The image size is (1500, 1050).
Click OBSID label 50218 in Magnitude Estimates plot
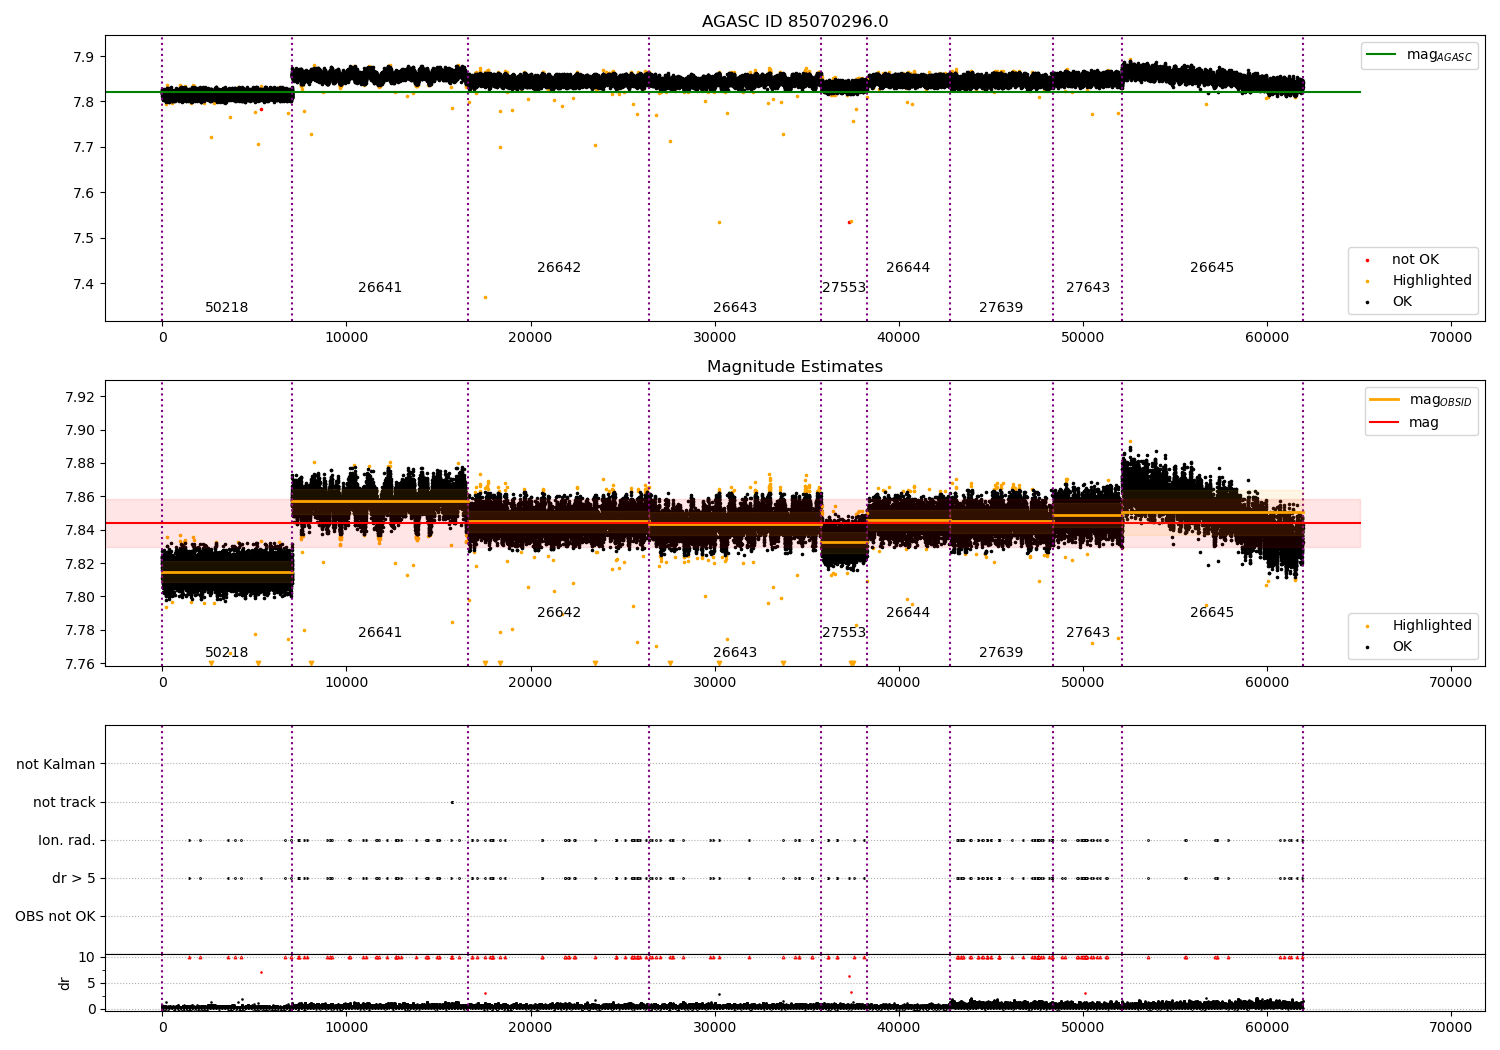coord(227,653)
